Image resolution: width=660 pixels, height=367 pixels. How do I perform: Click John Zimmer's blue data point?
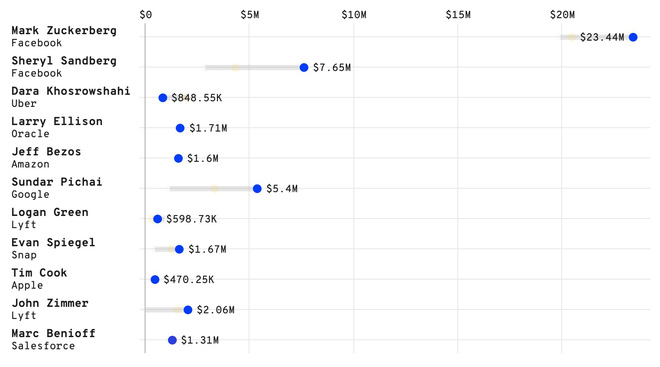pyautogui.click(x=188, y=310)
